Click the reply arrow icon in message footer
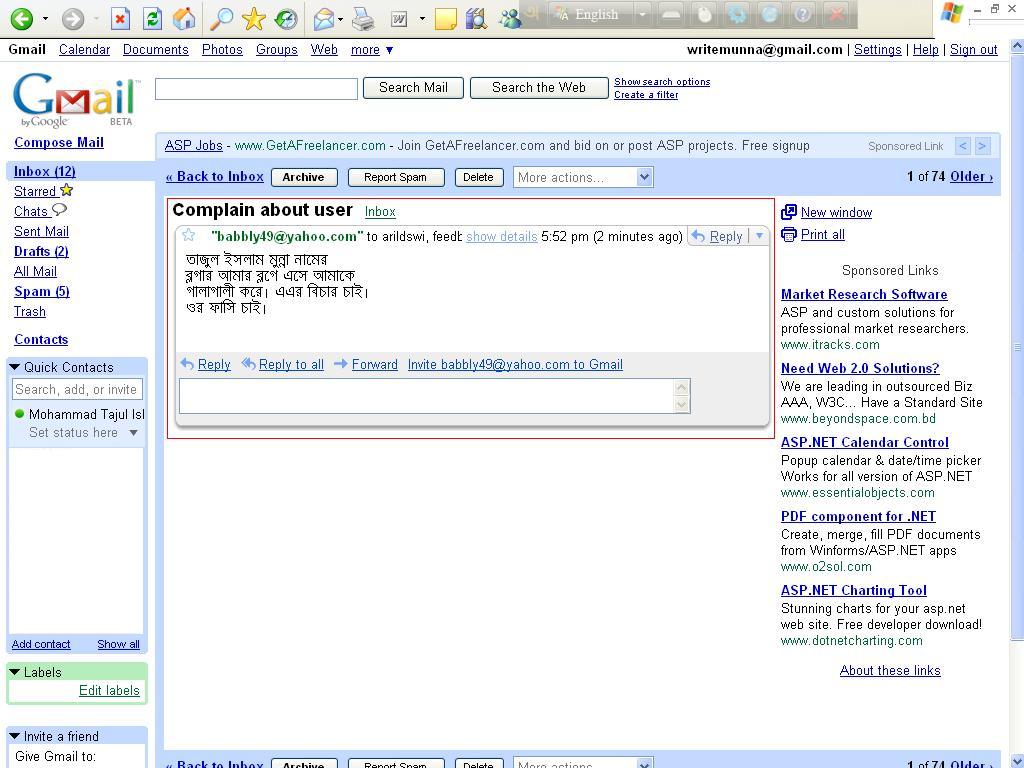The image size is (1024, 768). (x=187, y=364)
